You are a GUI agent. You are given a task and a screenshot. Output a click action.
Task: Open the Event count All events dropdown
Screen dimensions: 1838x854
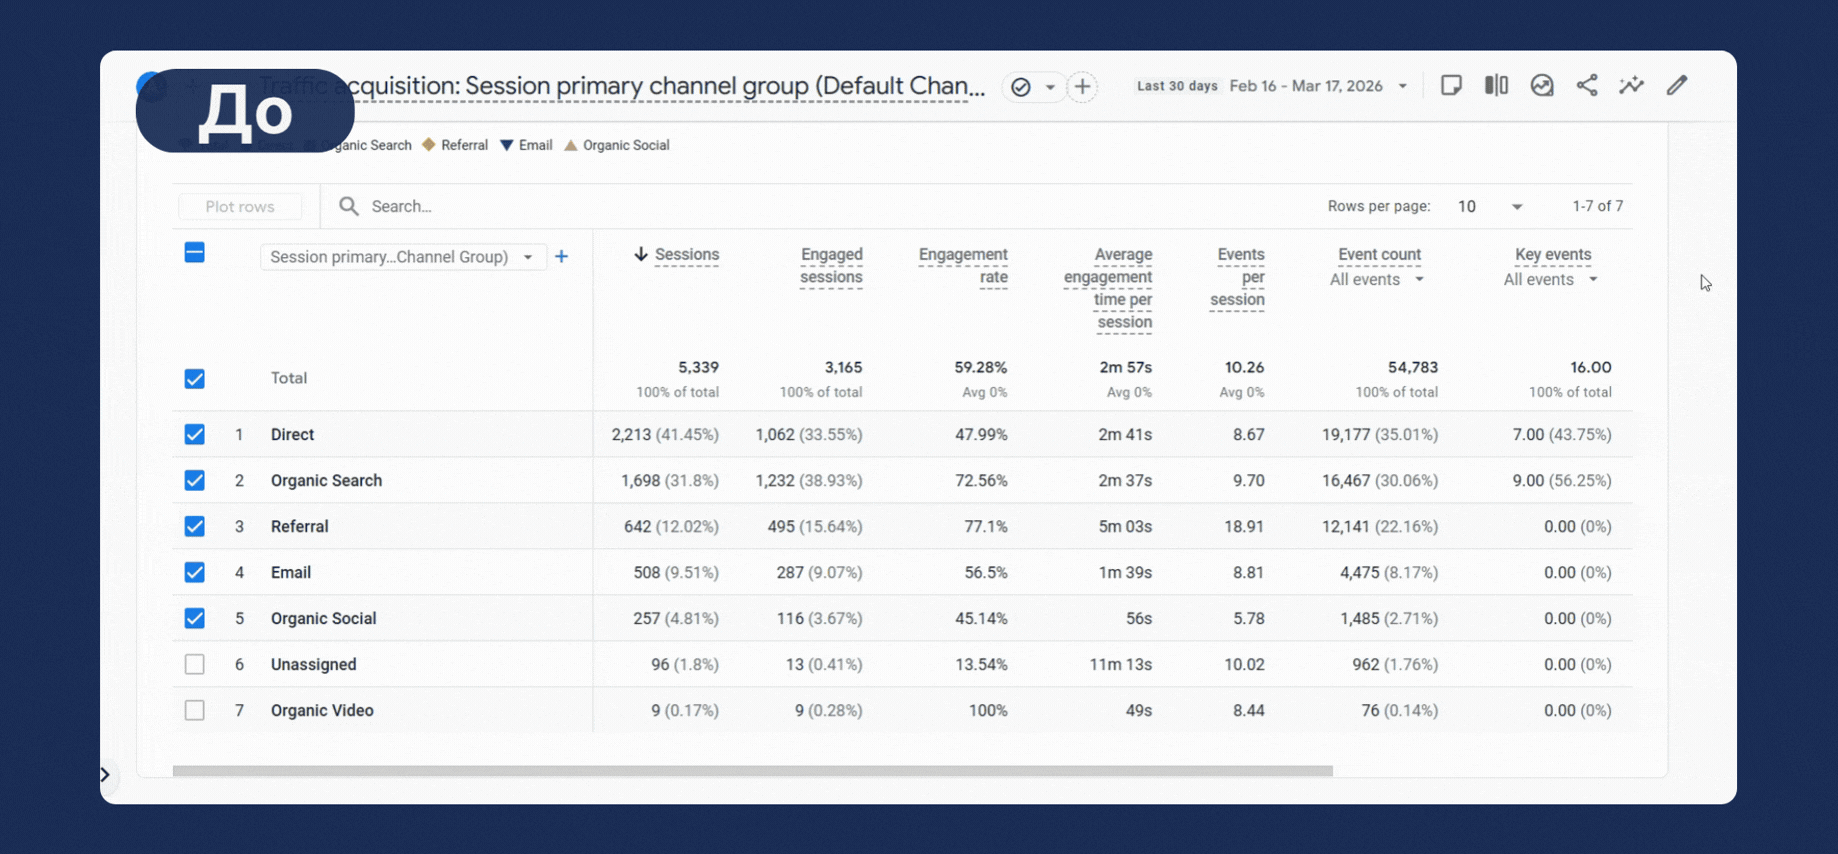point(1376,280)
